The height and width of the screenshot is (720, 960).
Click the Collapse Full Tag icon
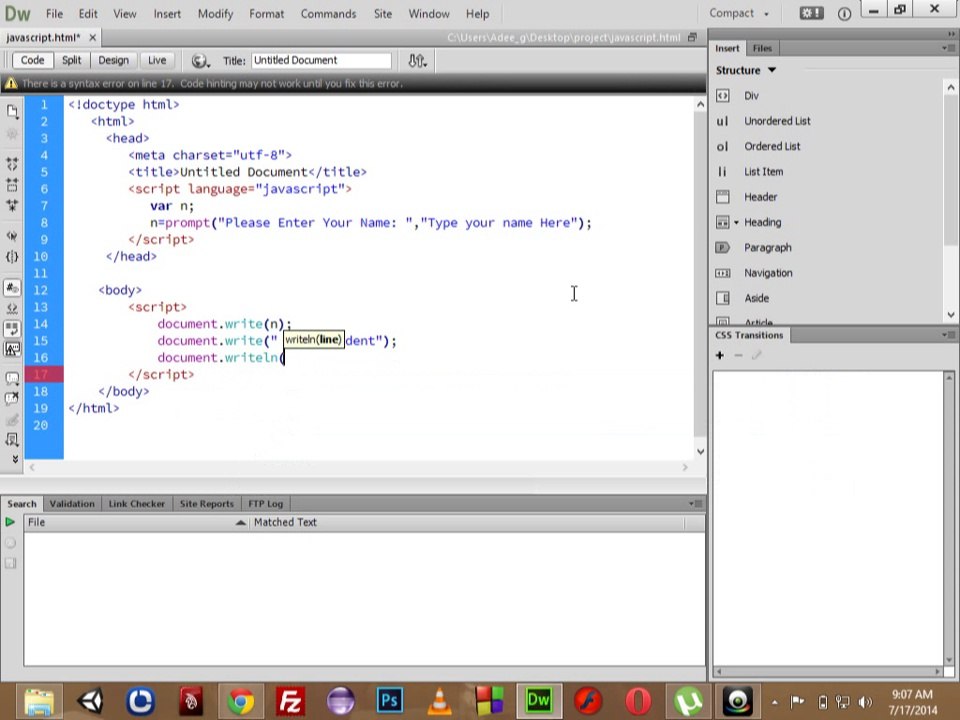pyautogui.click(x=12, y=163)
